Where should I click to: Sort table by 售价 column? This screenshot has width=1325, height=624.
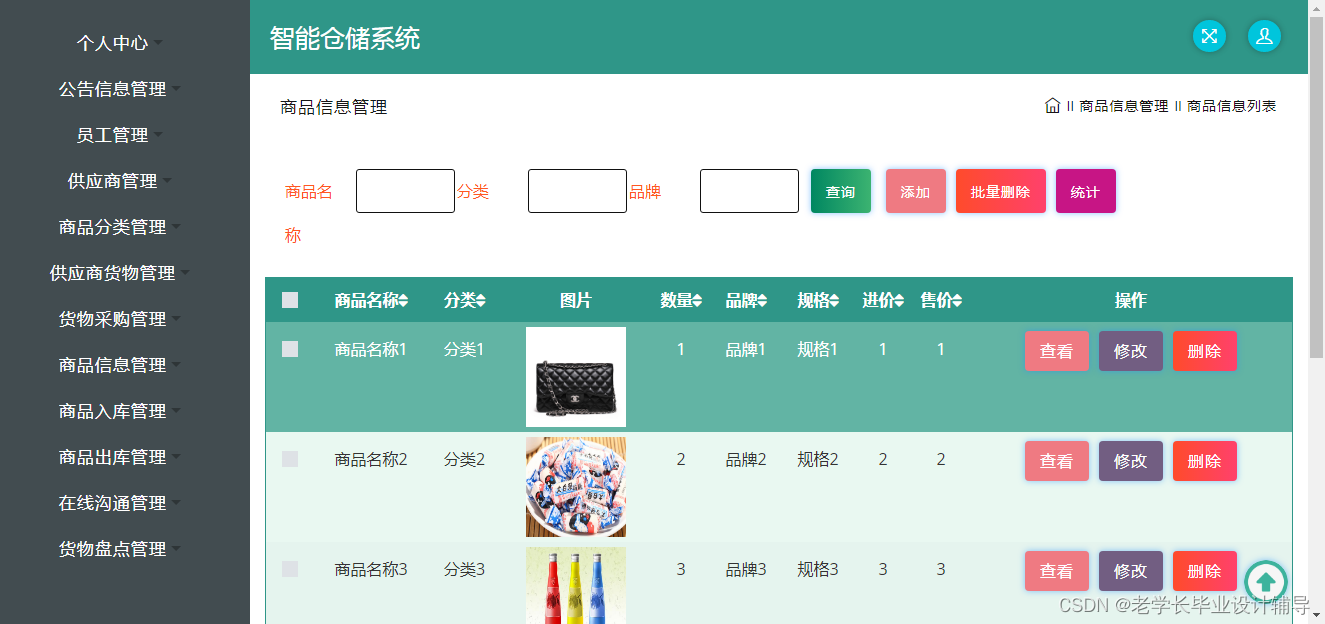(941, 300)
